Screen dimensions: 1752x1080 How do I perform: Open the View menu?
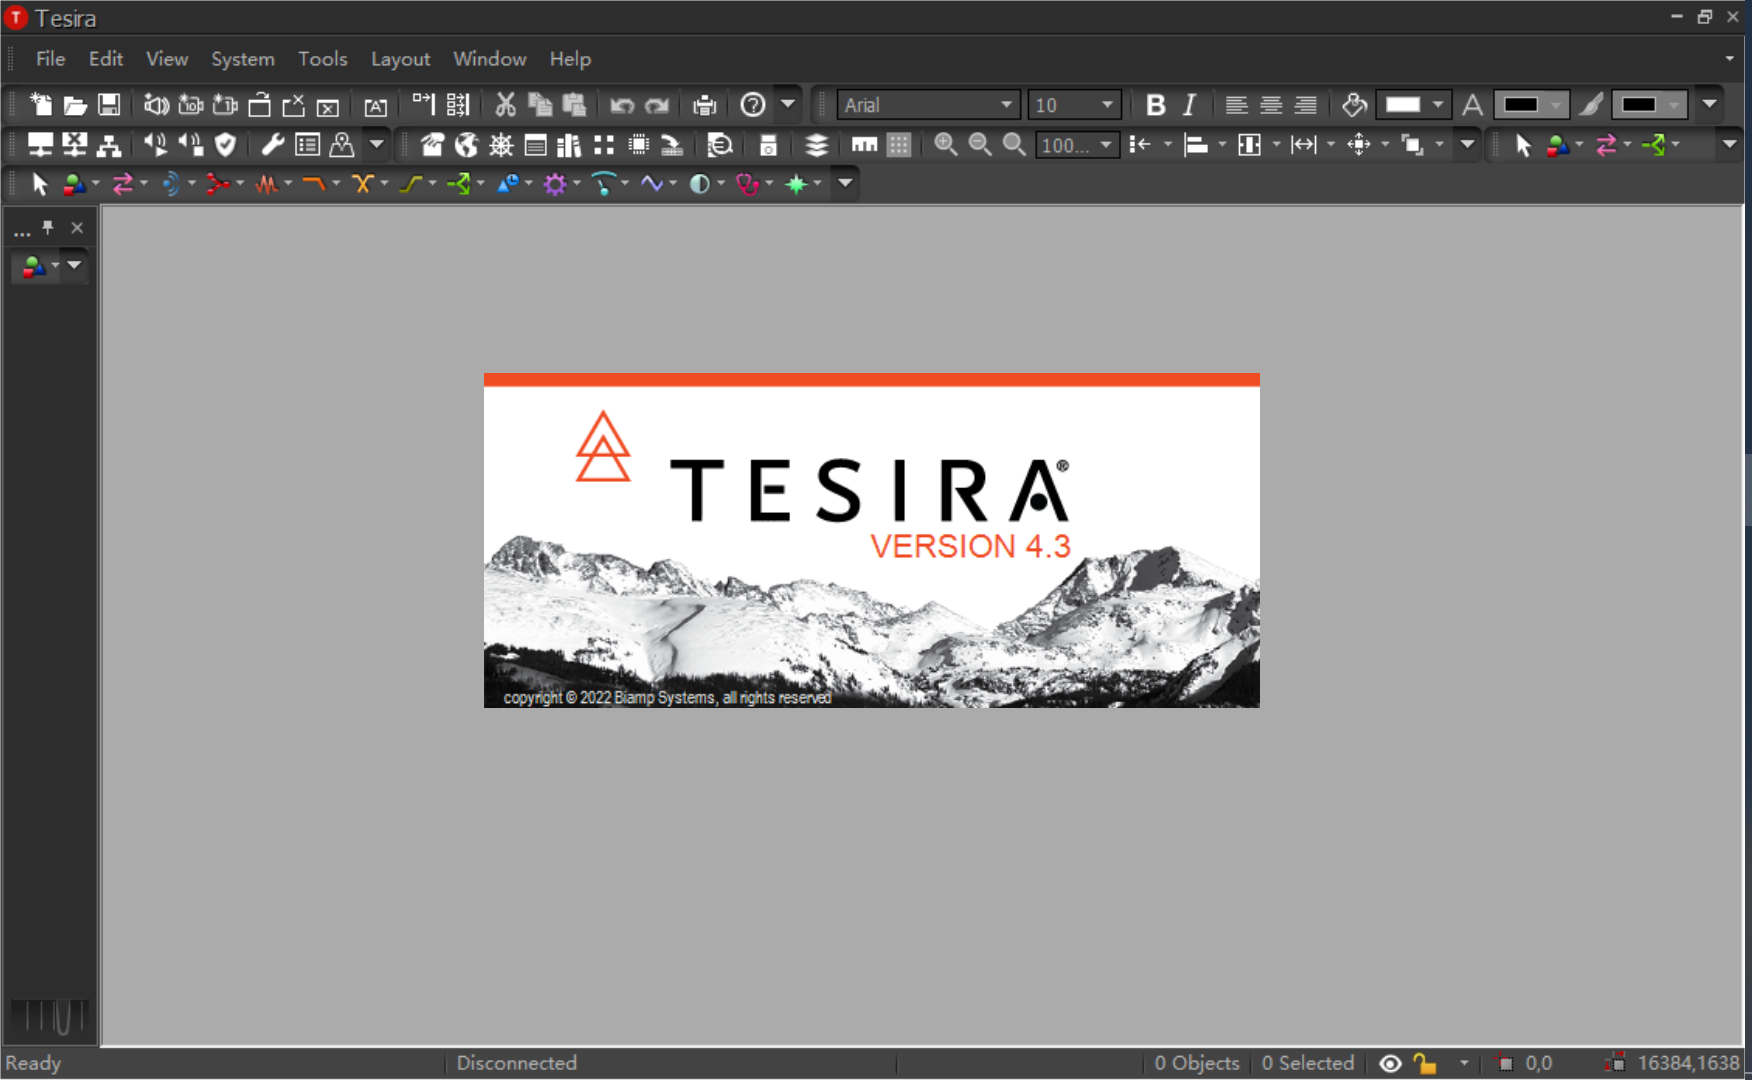167,59
